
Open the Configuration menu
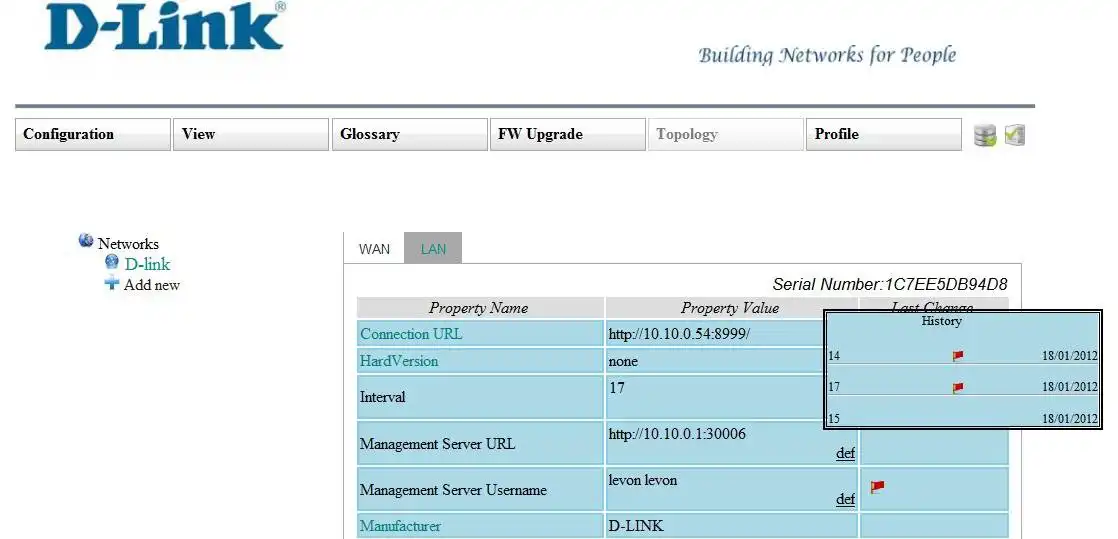pyautogui.click(x=93, y=134)
